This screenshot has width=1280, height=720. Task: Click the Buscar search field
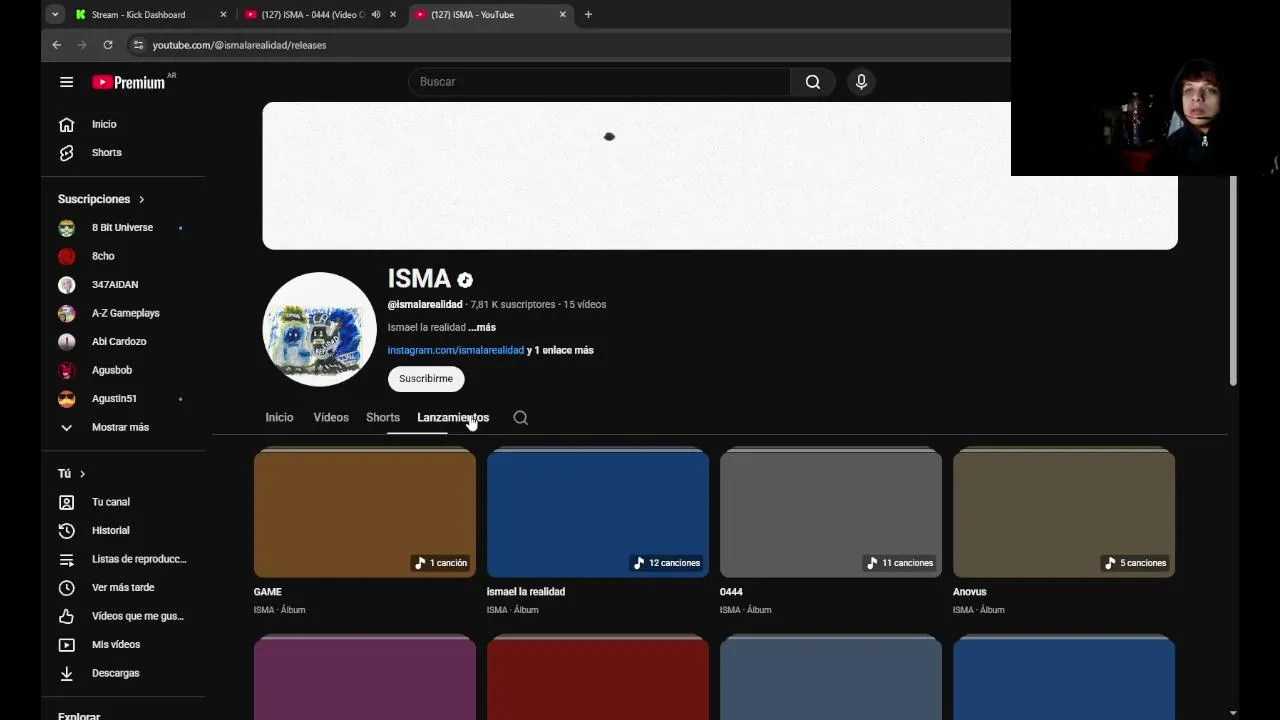point(599,82)
